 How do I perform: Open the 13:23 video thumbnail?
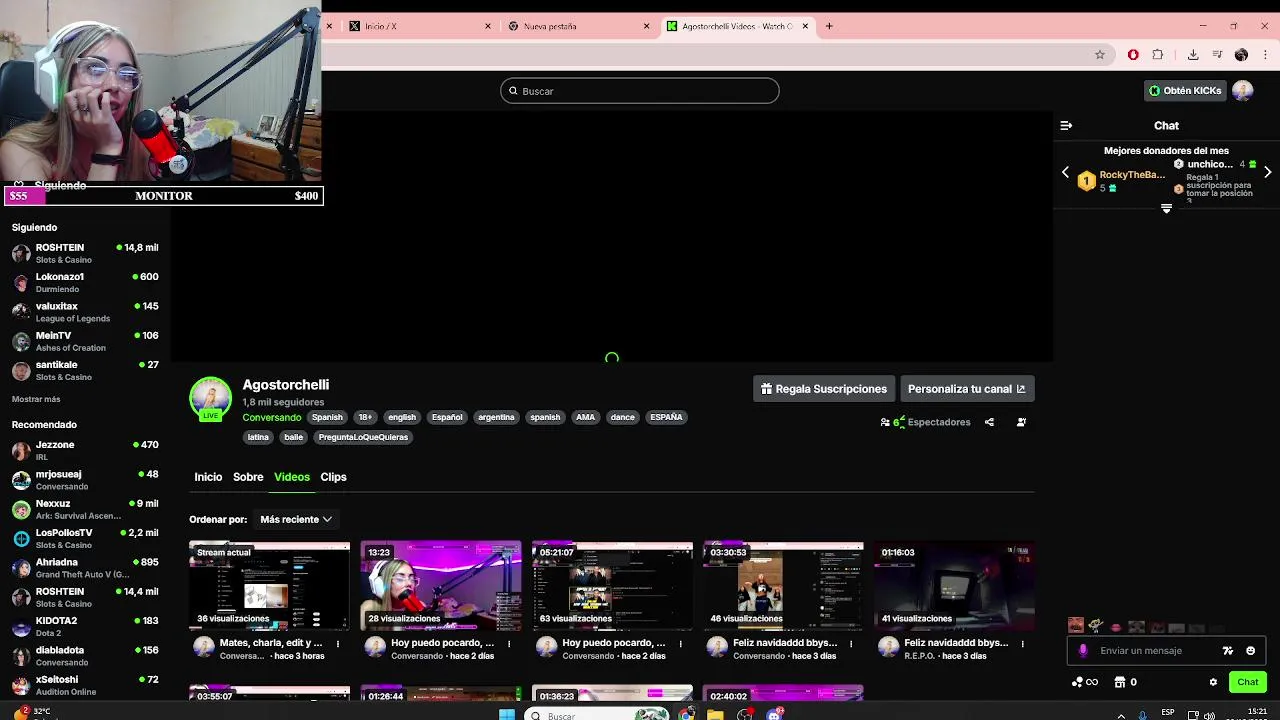point(441,586)
